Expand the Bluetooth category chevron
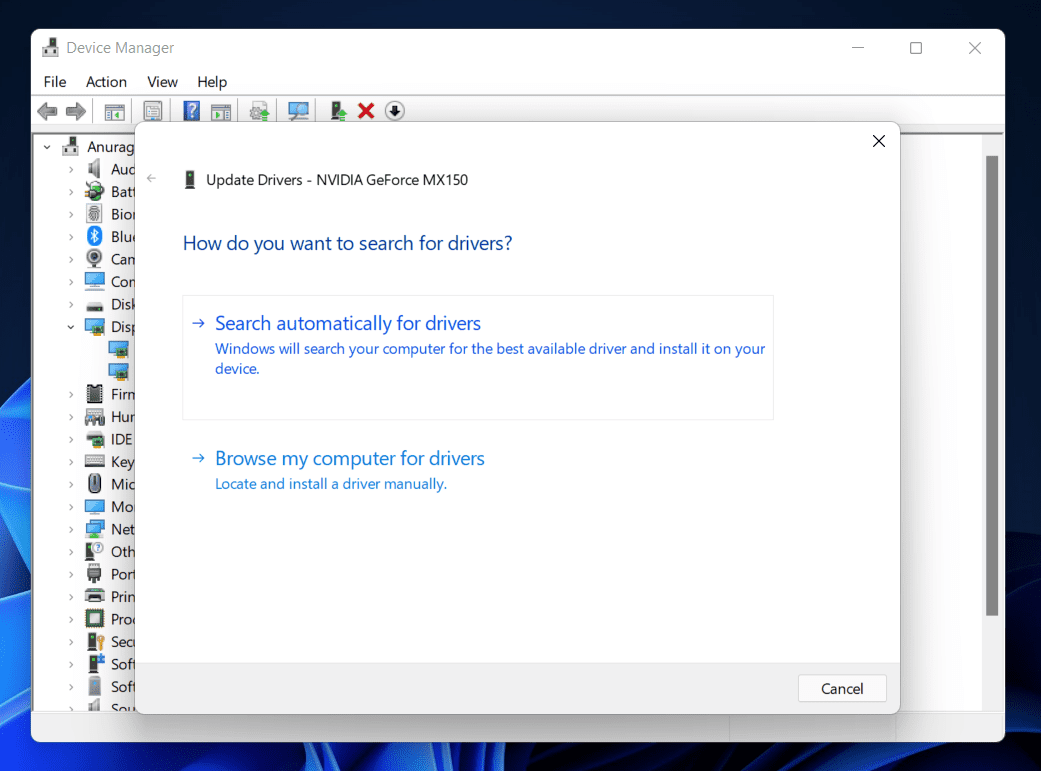 [71, 237]
